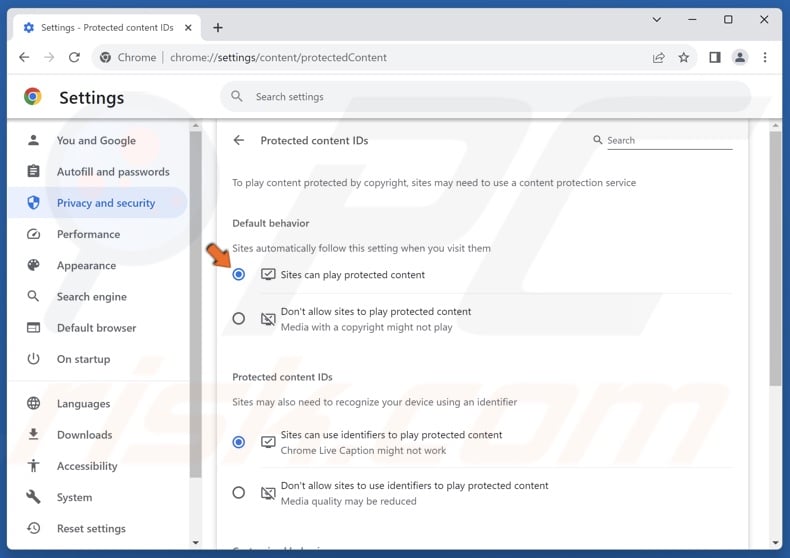
Task: Click the blocked protected content icon
Action: tap(268, 319)
